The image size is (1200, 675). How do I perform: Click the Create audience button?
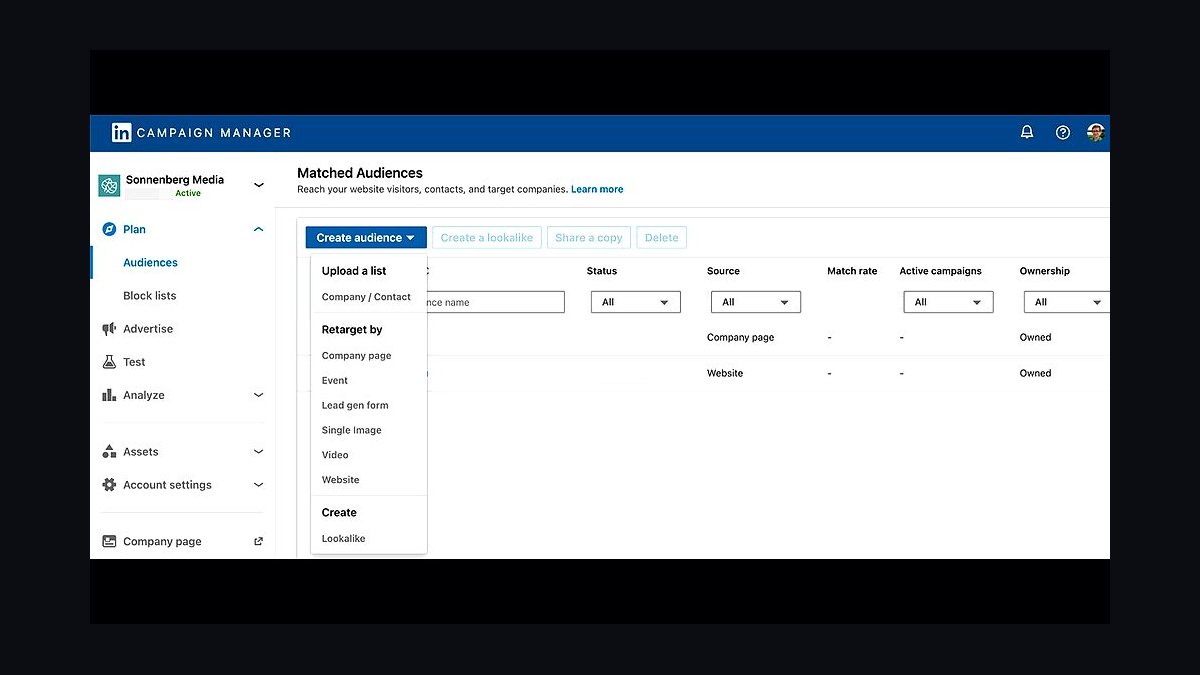[366, 238]
